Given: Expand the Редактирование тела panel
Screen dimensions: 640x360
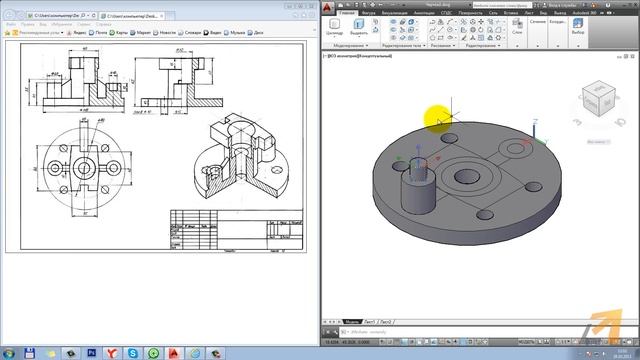Looking at the screenshot, I should (404, 46).
